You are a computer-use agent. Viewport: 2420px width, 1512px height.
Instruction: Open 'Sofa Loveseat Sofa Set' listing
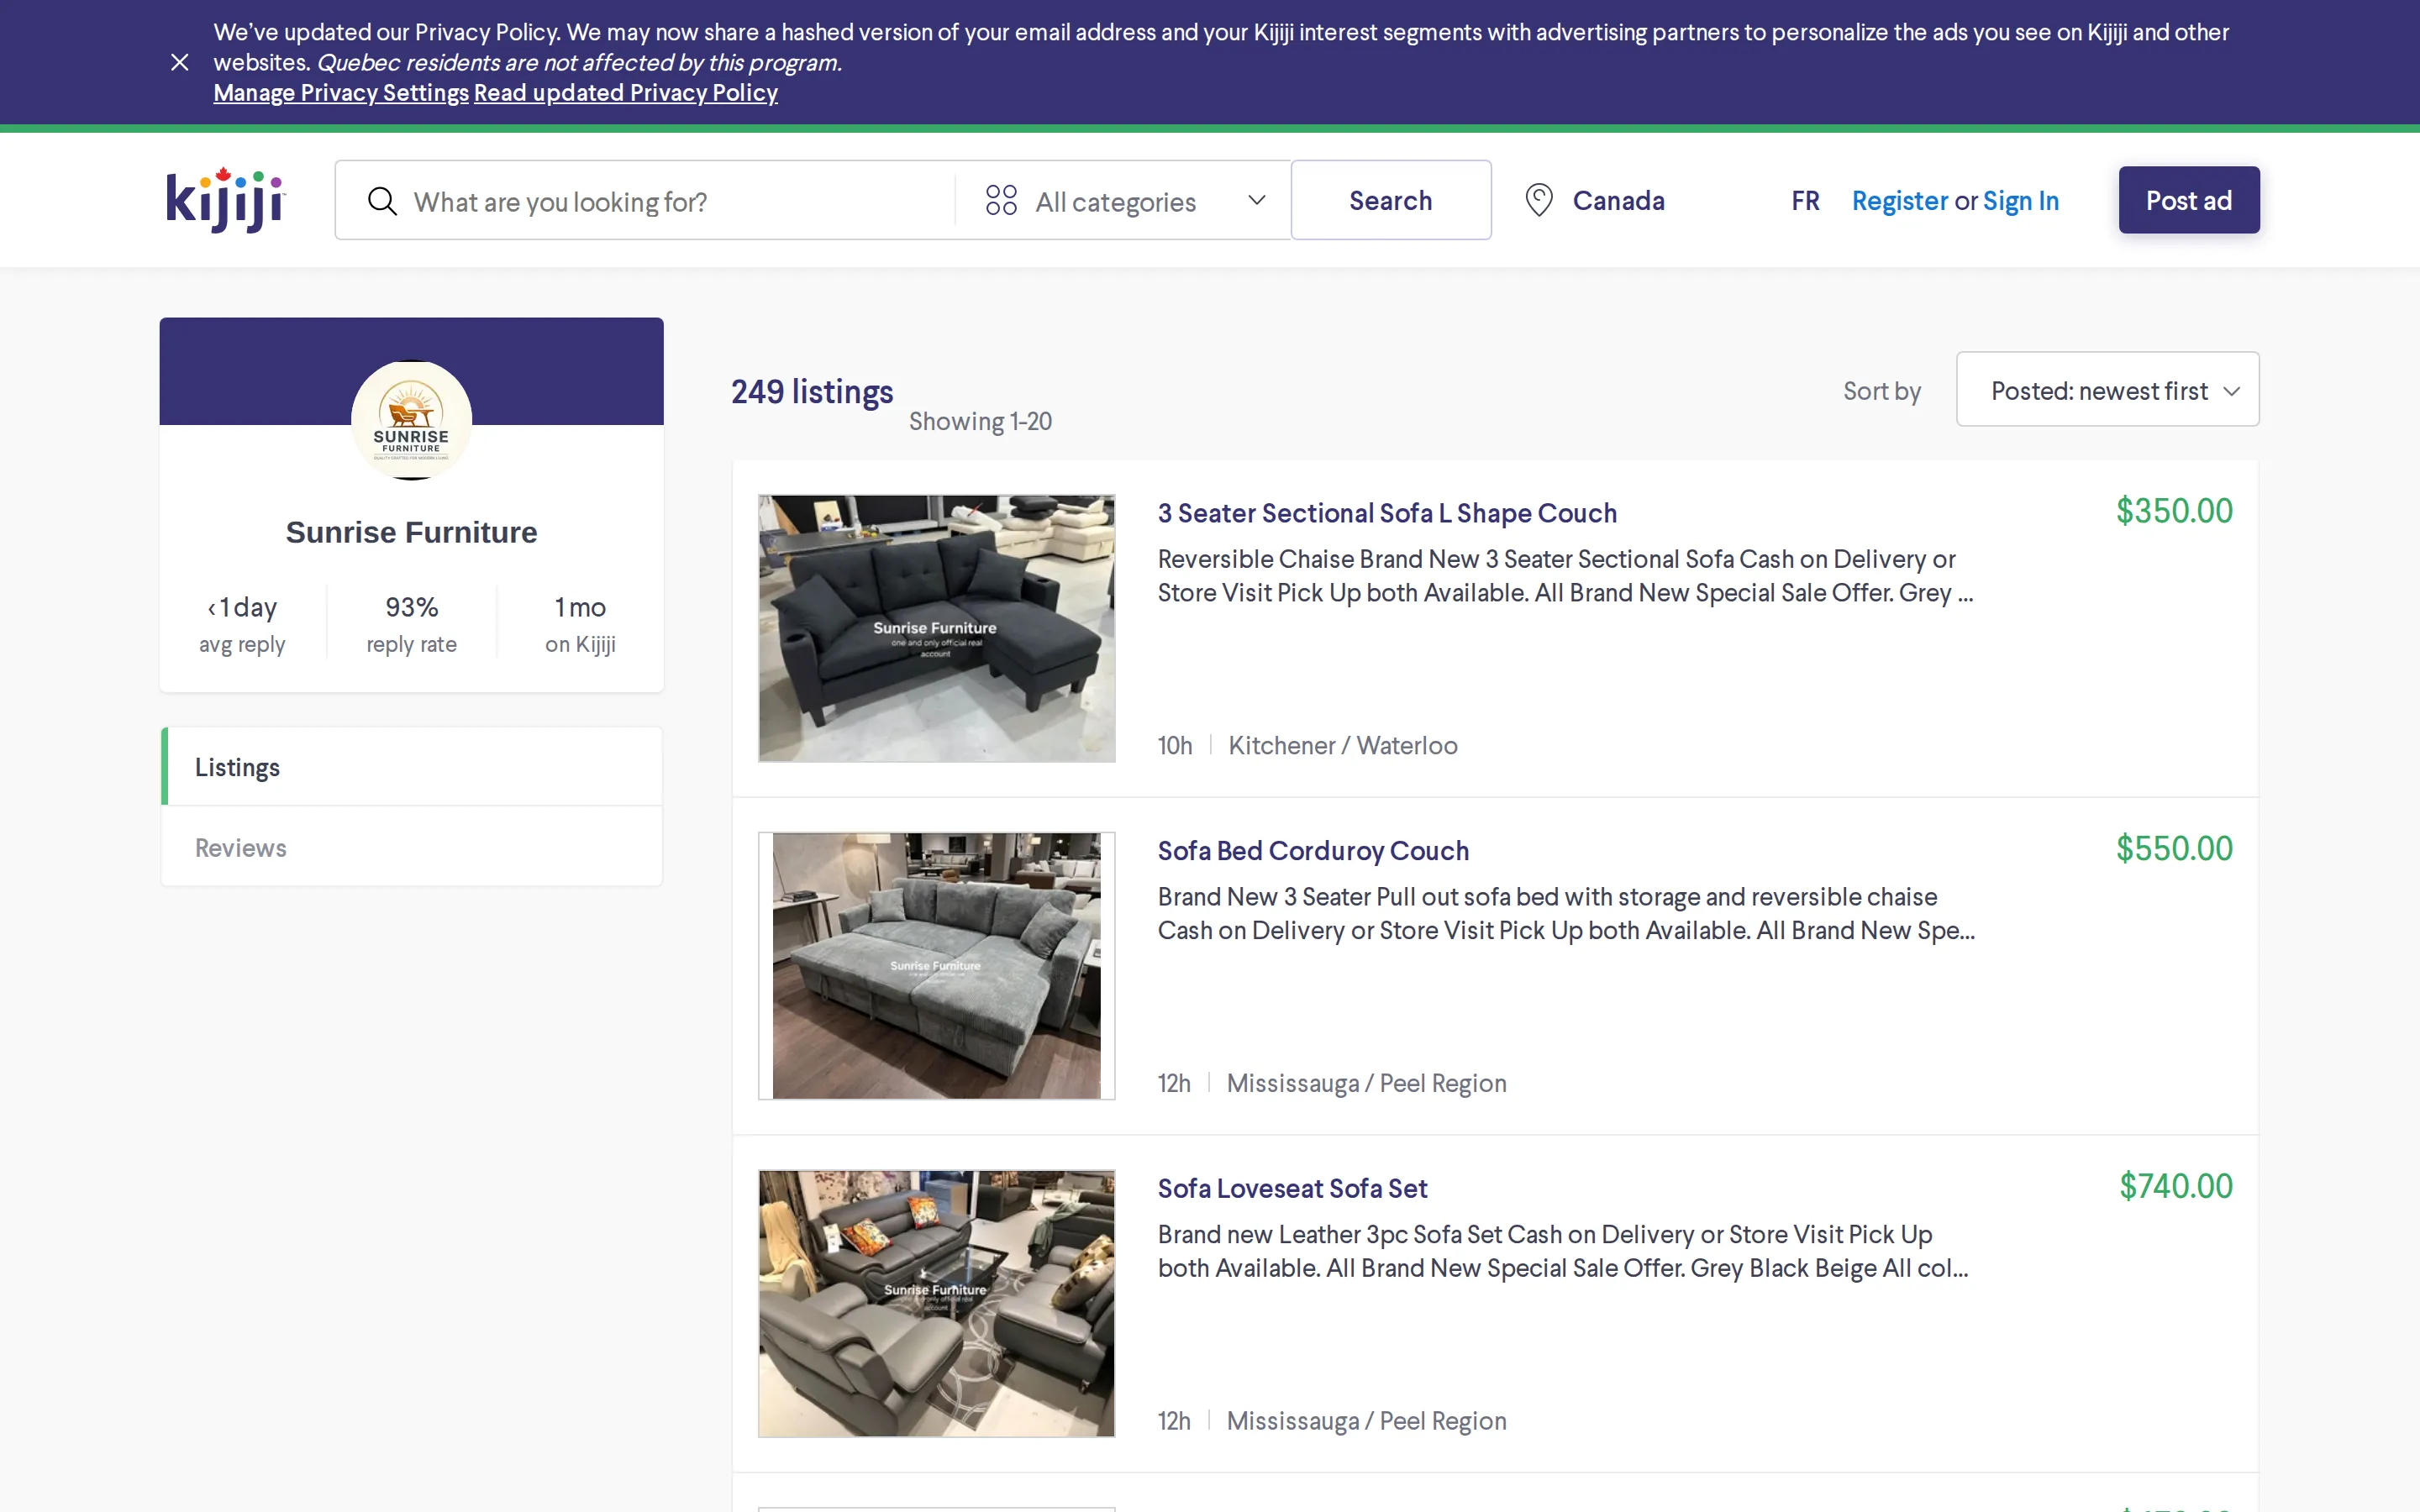1292,1188
